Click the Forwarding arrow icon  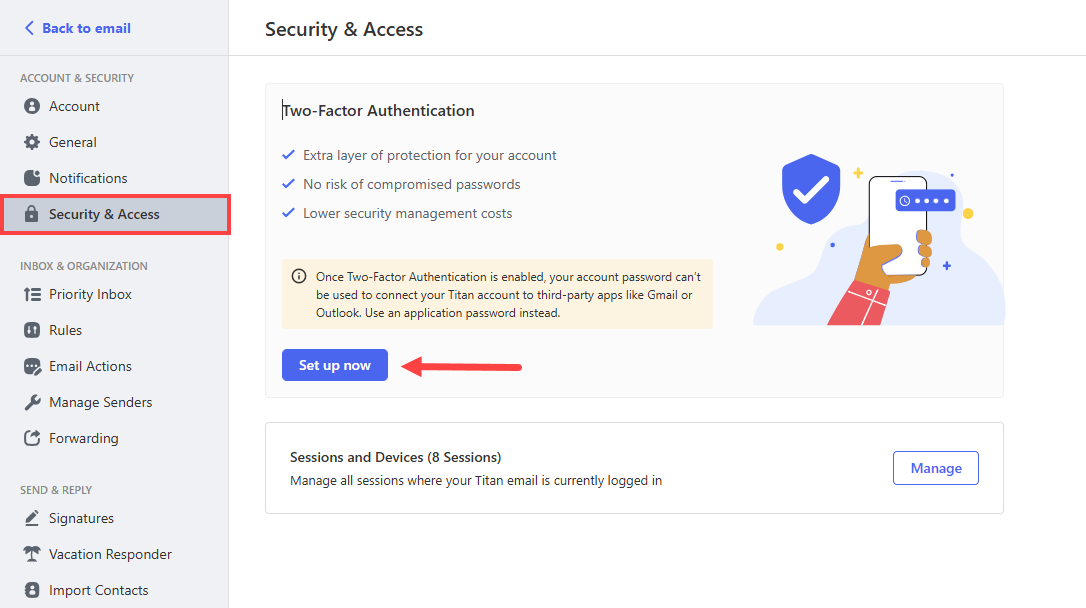click(32, 438)
